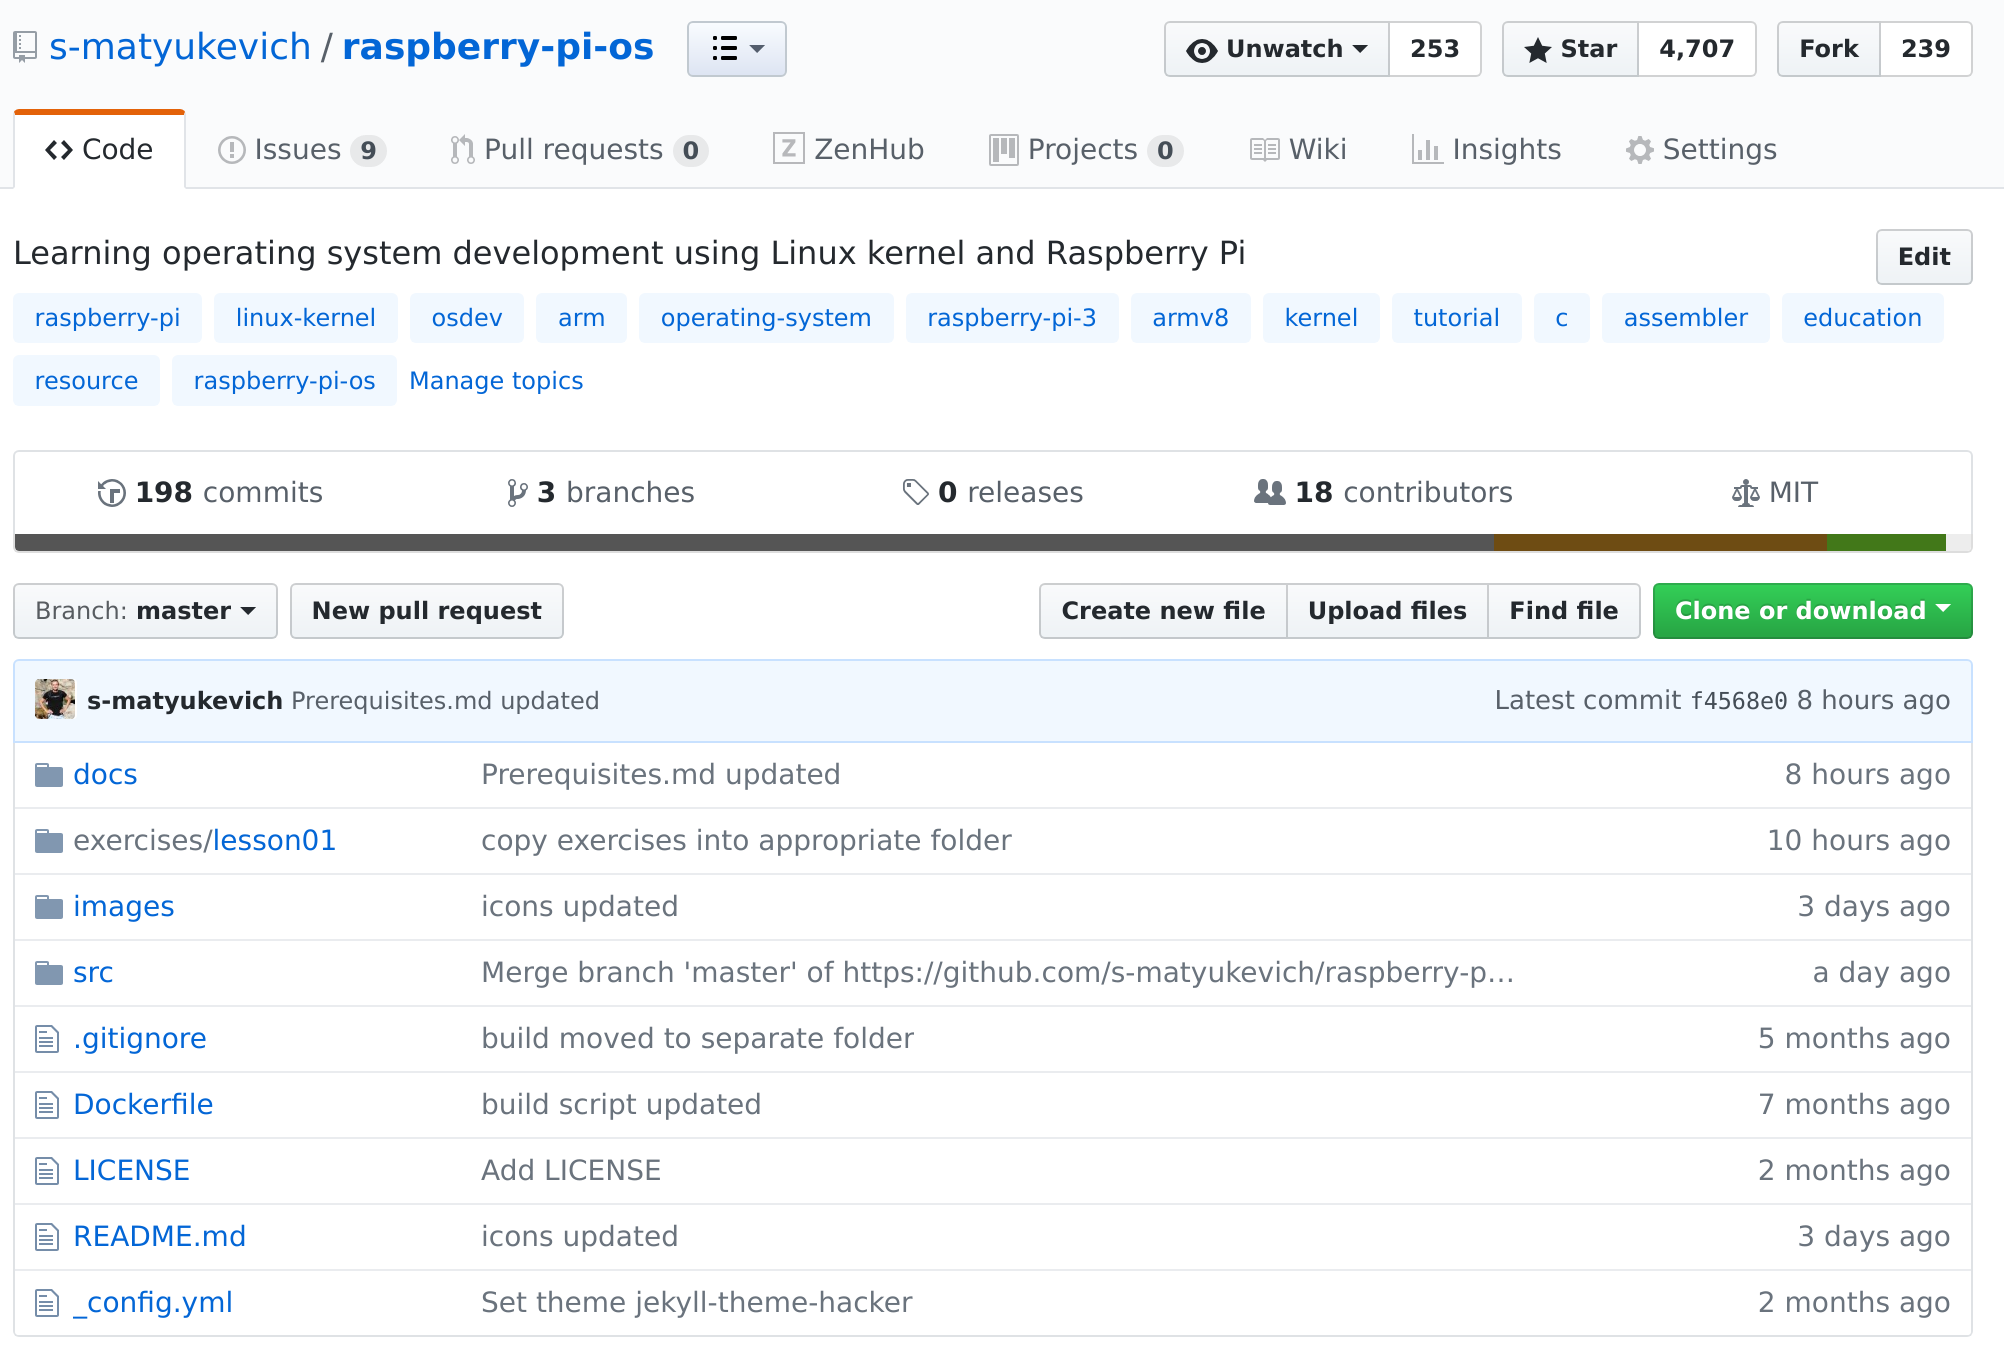The height and width of the screenshot is (1354, 2004).
Task: Click the exercises folder icon
Action: click(x=49, y=841)
